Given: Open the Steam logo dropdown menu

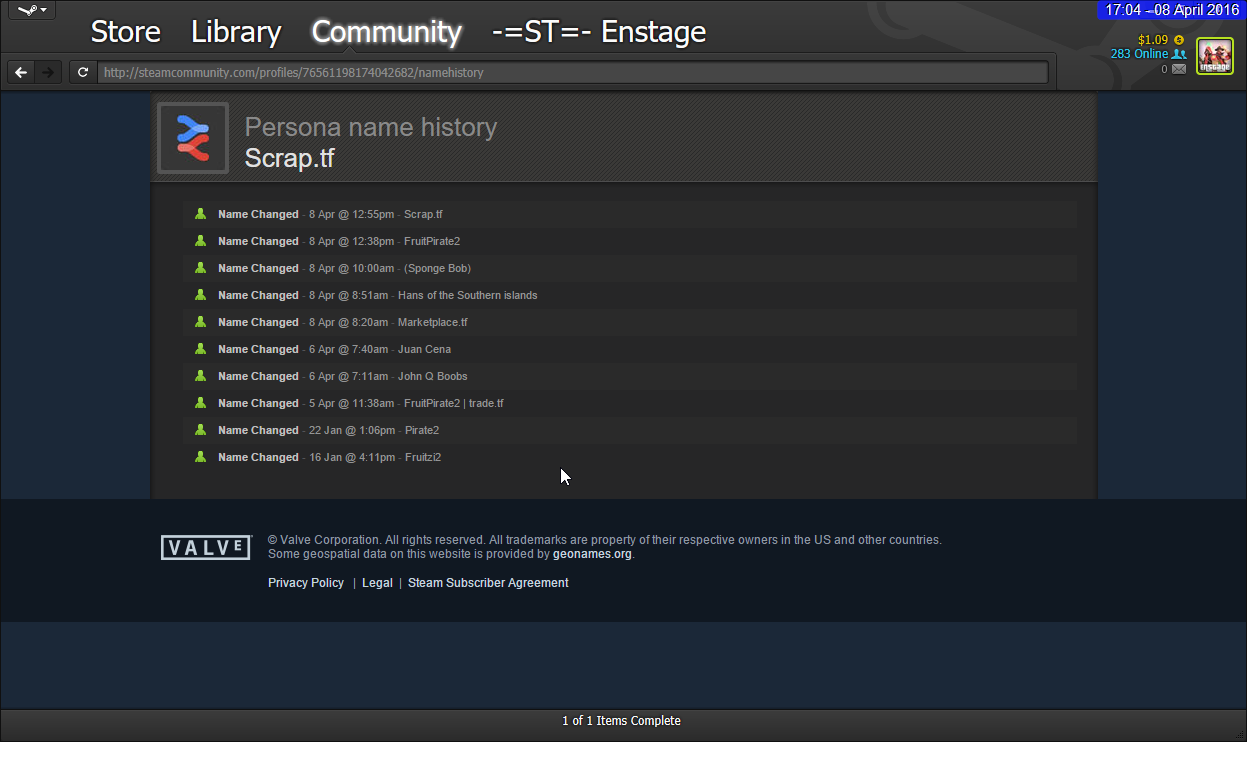Looking at the screenshot, I should coord(31,10).
